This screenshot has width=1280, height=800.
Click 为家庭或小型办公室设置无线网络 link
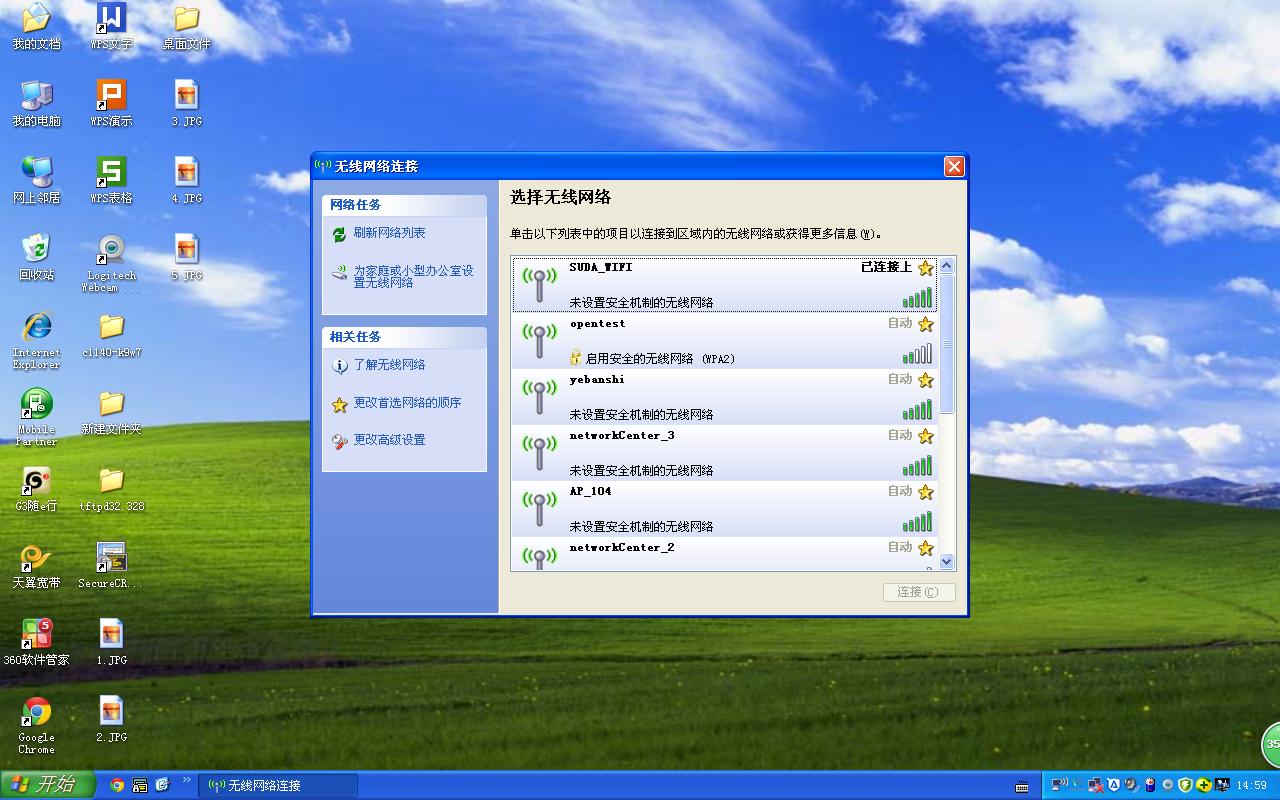point(413,277)
